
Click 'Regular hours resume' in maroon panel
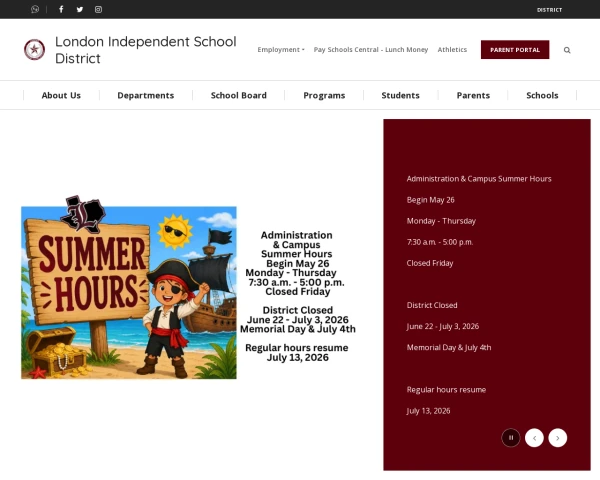tap(446, 389)
